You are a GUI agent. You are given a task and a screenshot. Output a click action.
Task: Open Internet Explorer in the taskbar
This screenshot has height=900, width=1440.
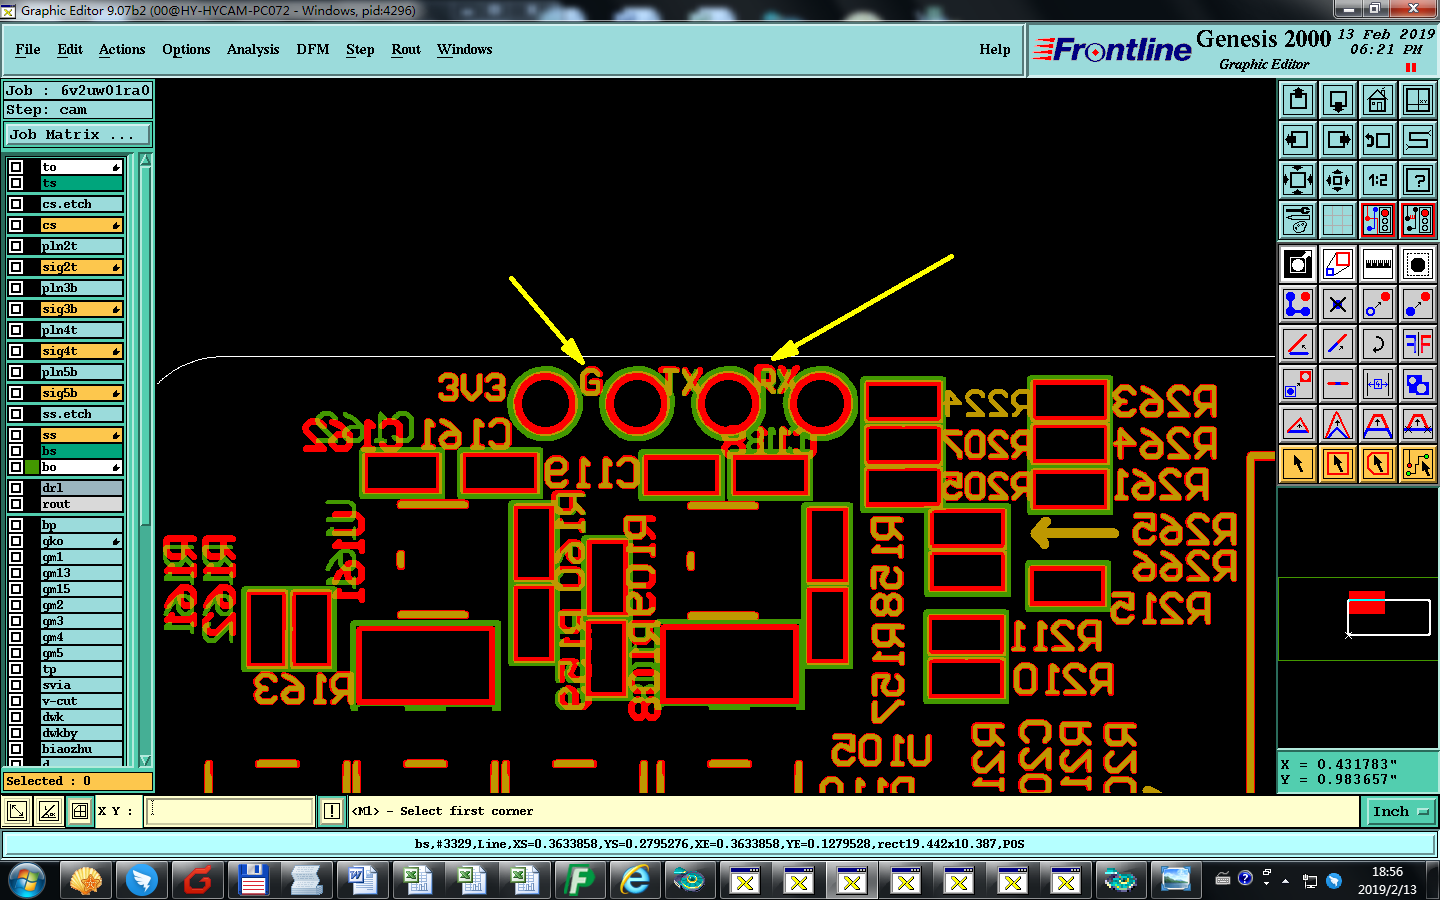pos(635,880)
